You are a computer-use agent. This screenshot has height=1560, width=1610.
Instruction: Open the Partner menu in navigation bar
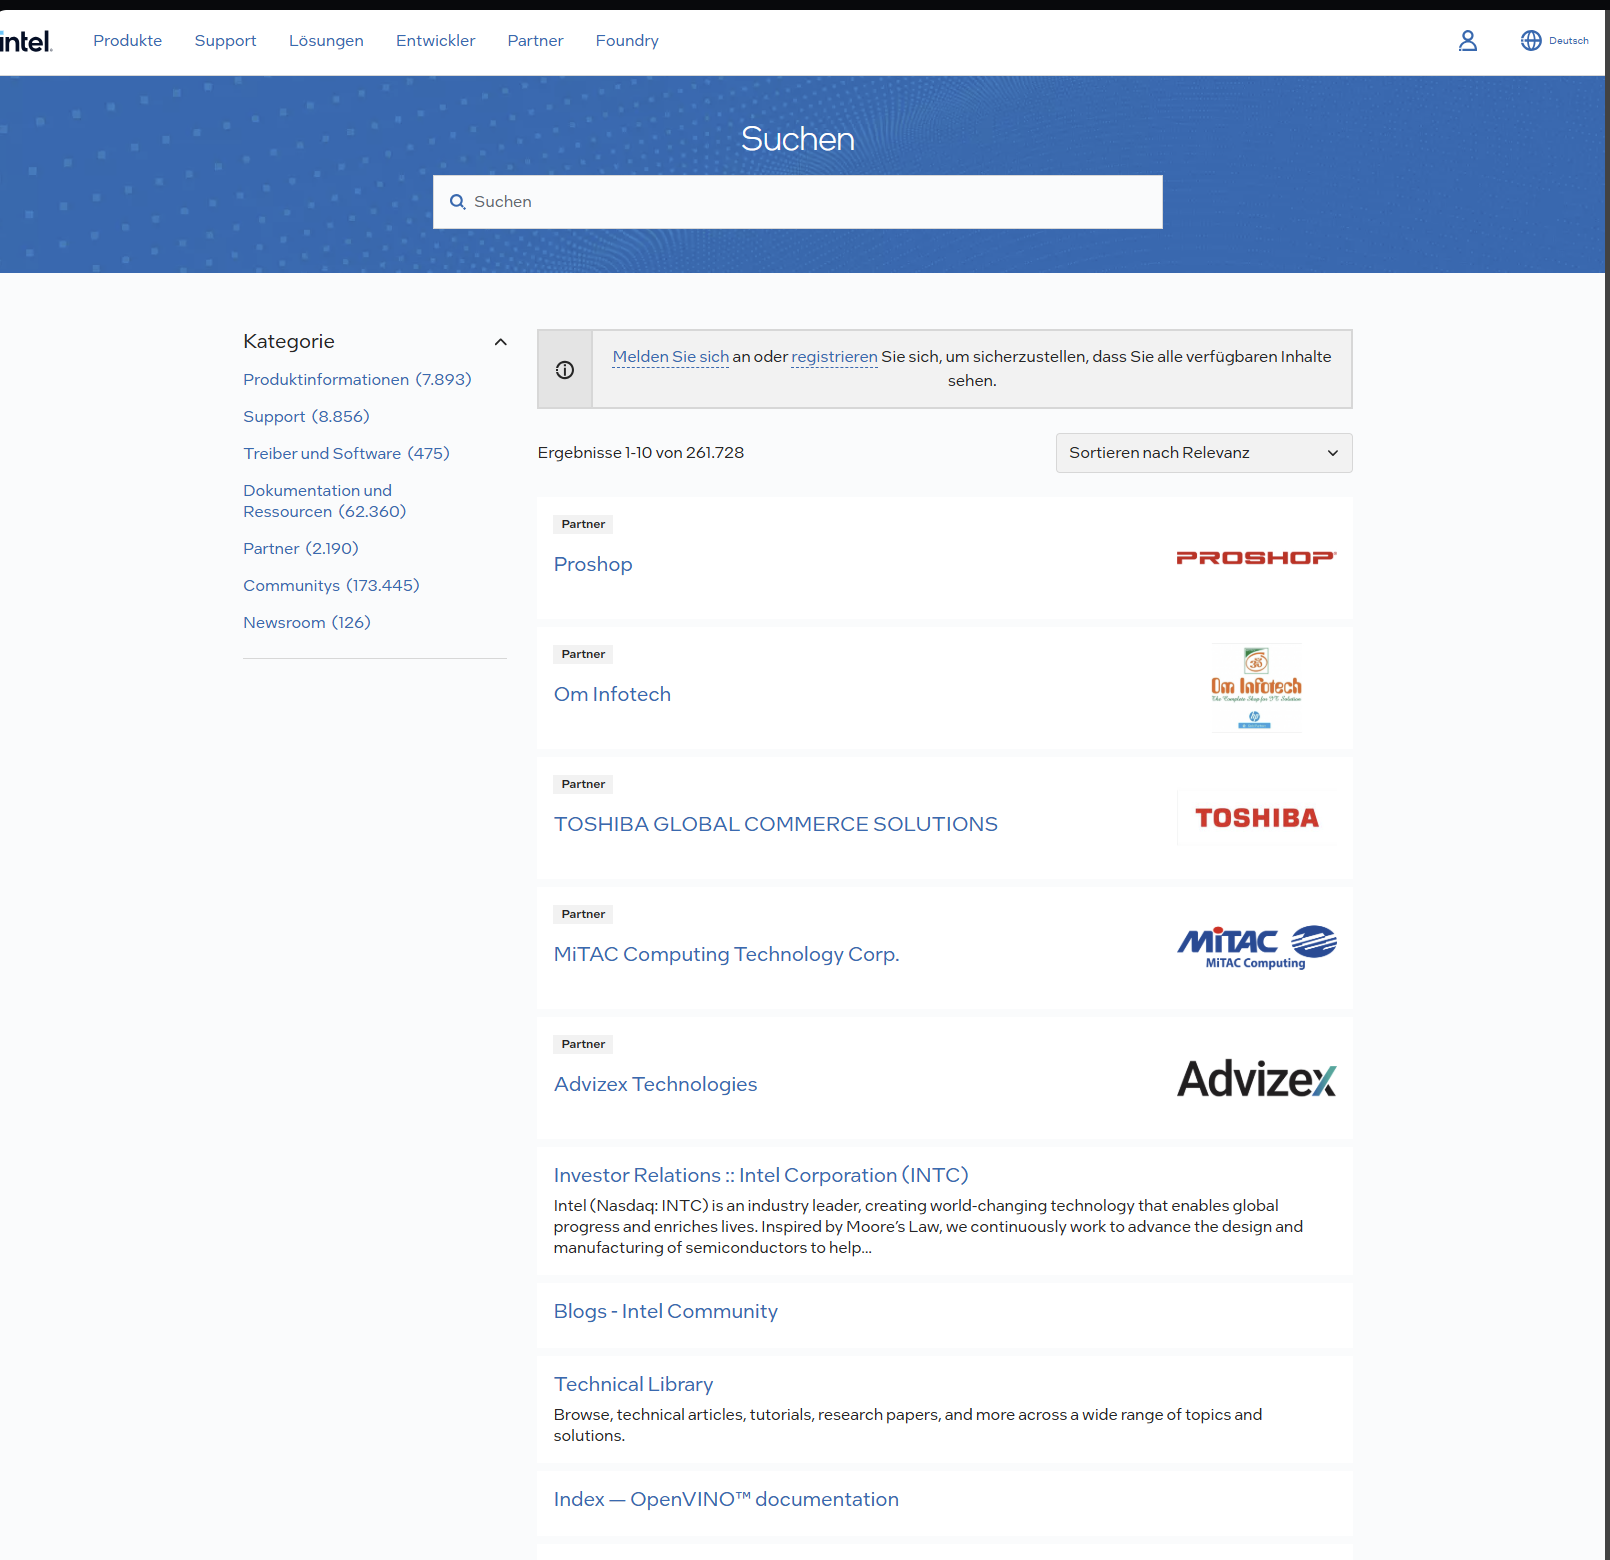pyautogui.click(x=535, y=41)
